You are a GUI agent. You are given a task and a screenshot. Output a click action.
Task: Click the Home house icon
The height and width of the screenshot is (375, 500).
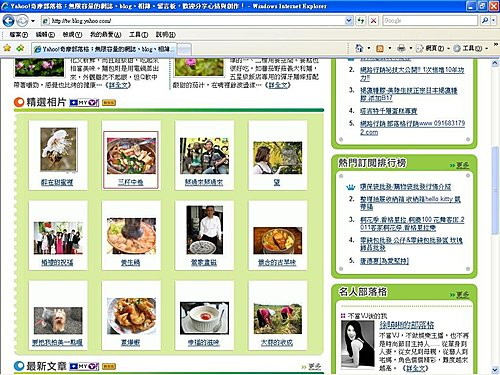coord(359,48)
